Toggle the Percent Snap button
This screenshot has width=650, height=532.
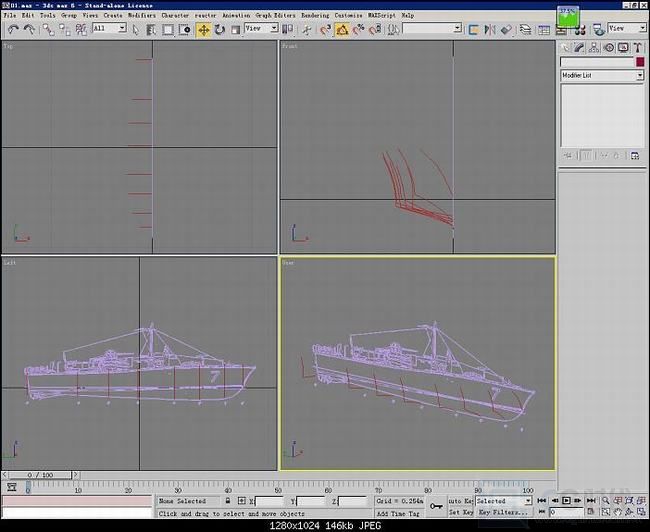(359, 29)
